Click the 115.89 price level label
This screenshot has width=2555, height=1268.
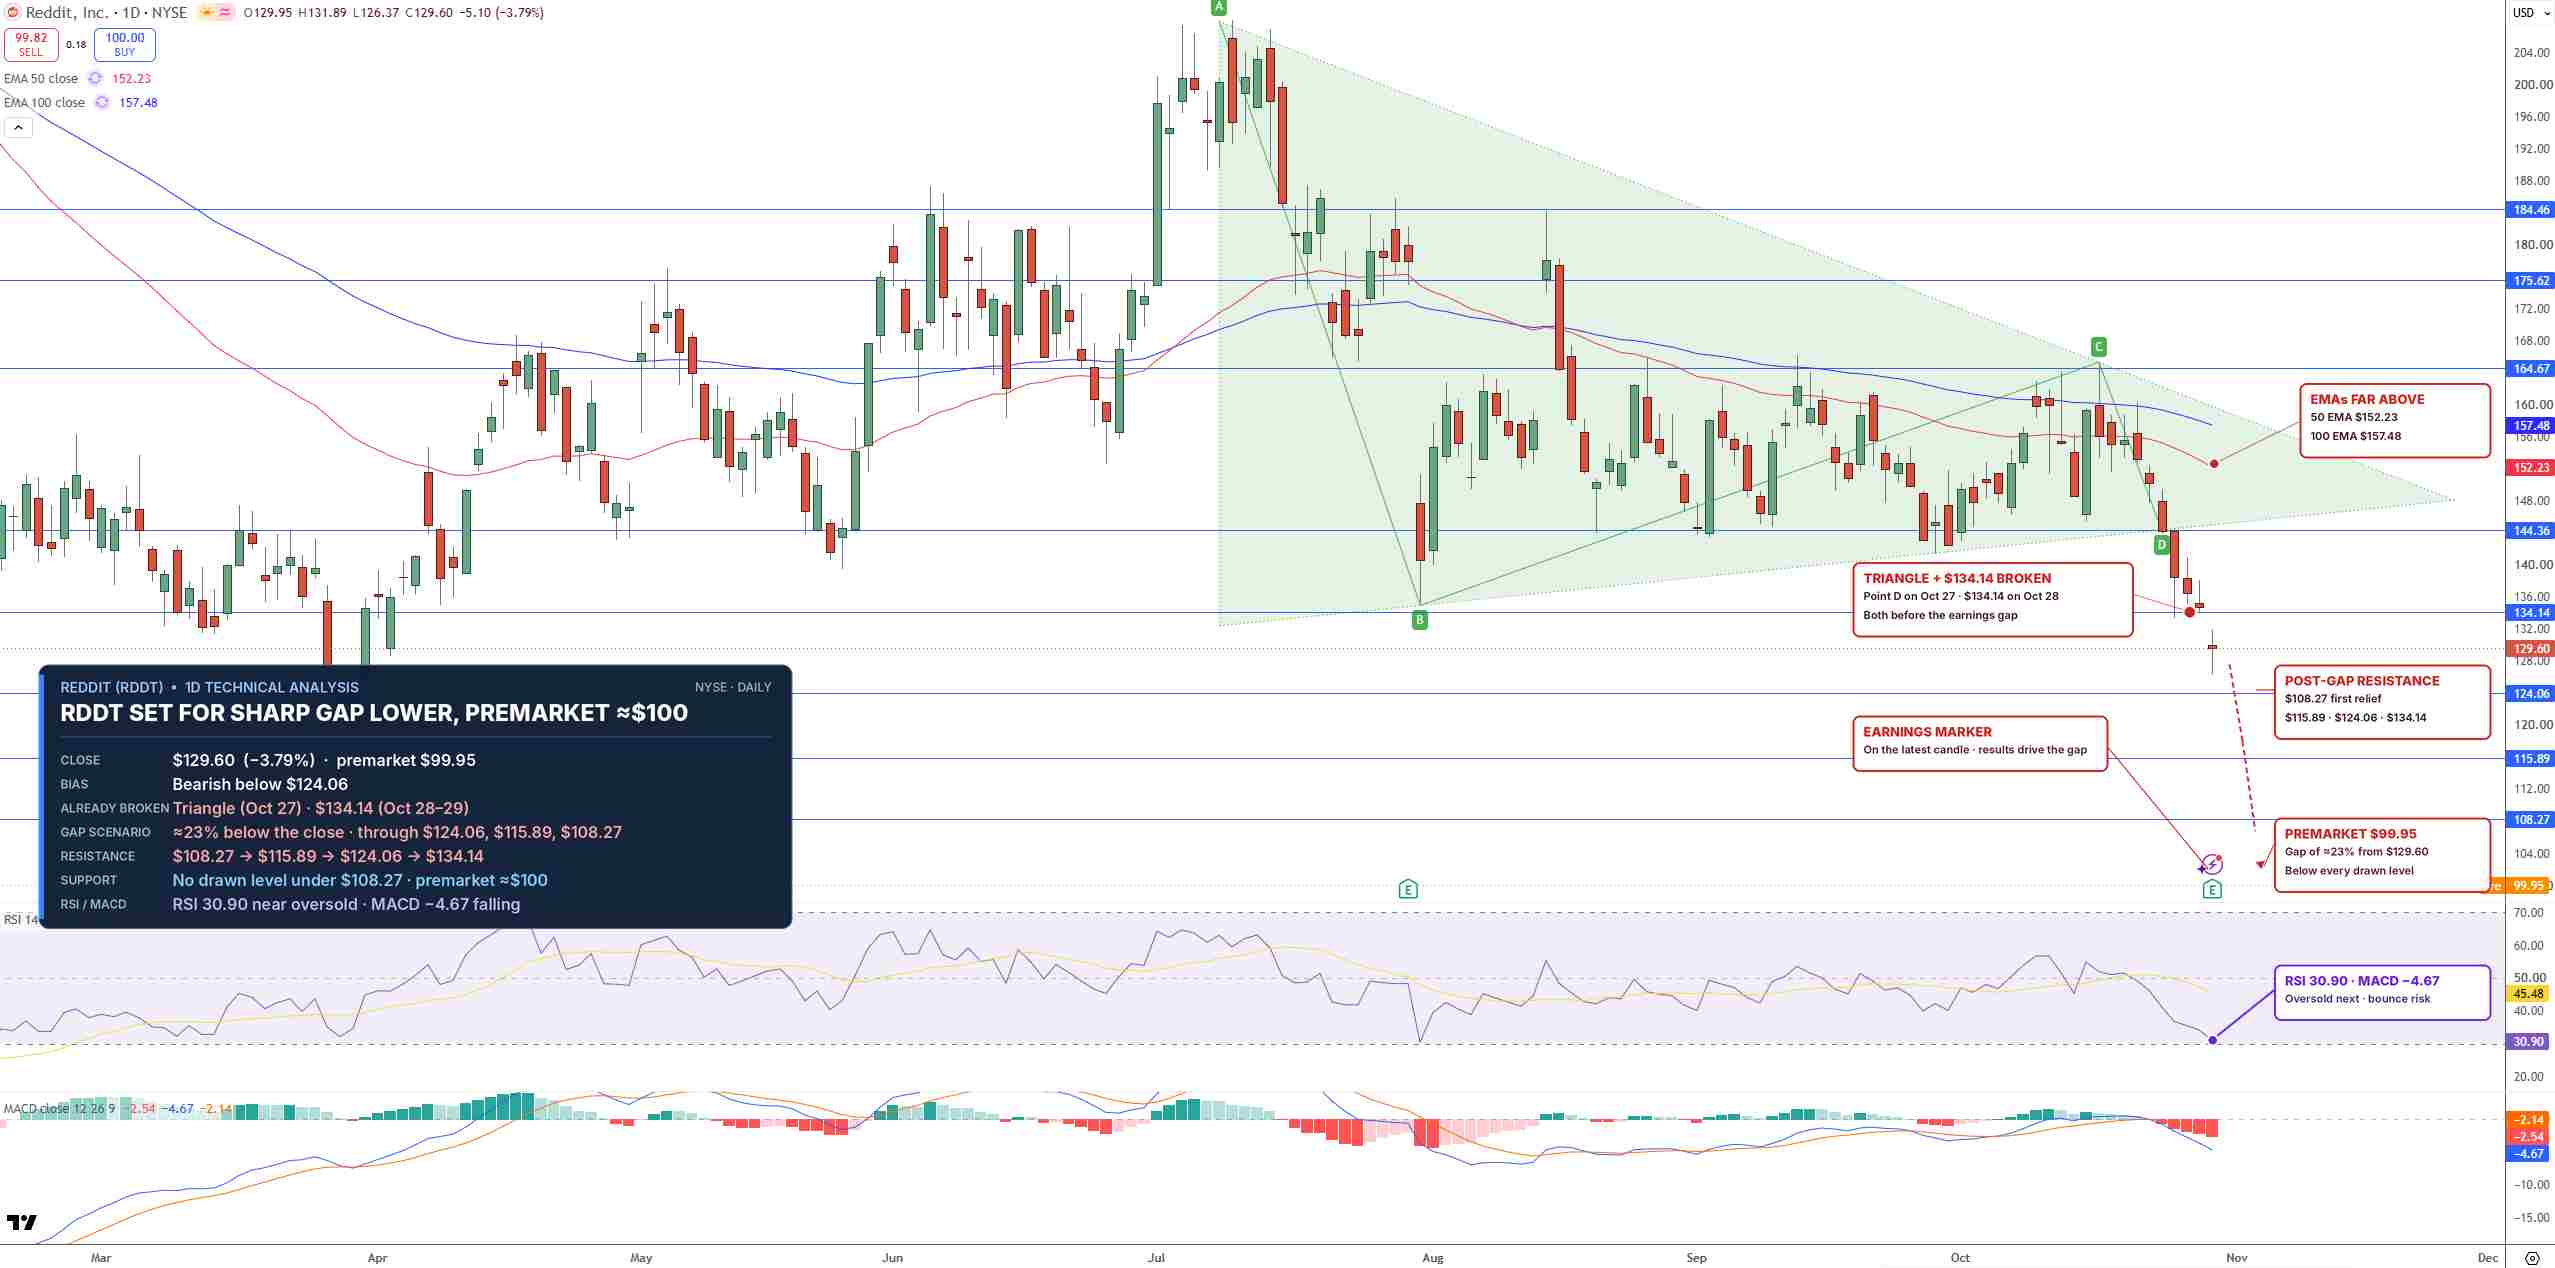(x=2531, y=759)
